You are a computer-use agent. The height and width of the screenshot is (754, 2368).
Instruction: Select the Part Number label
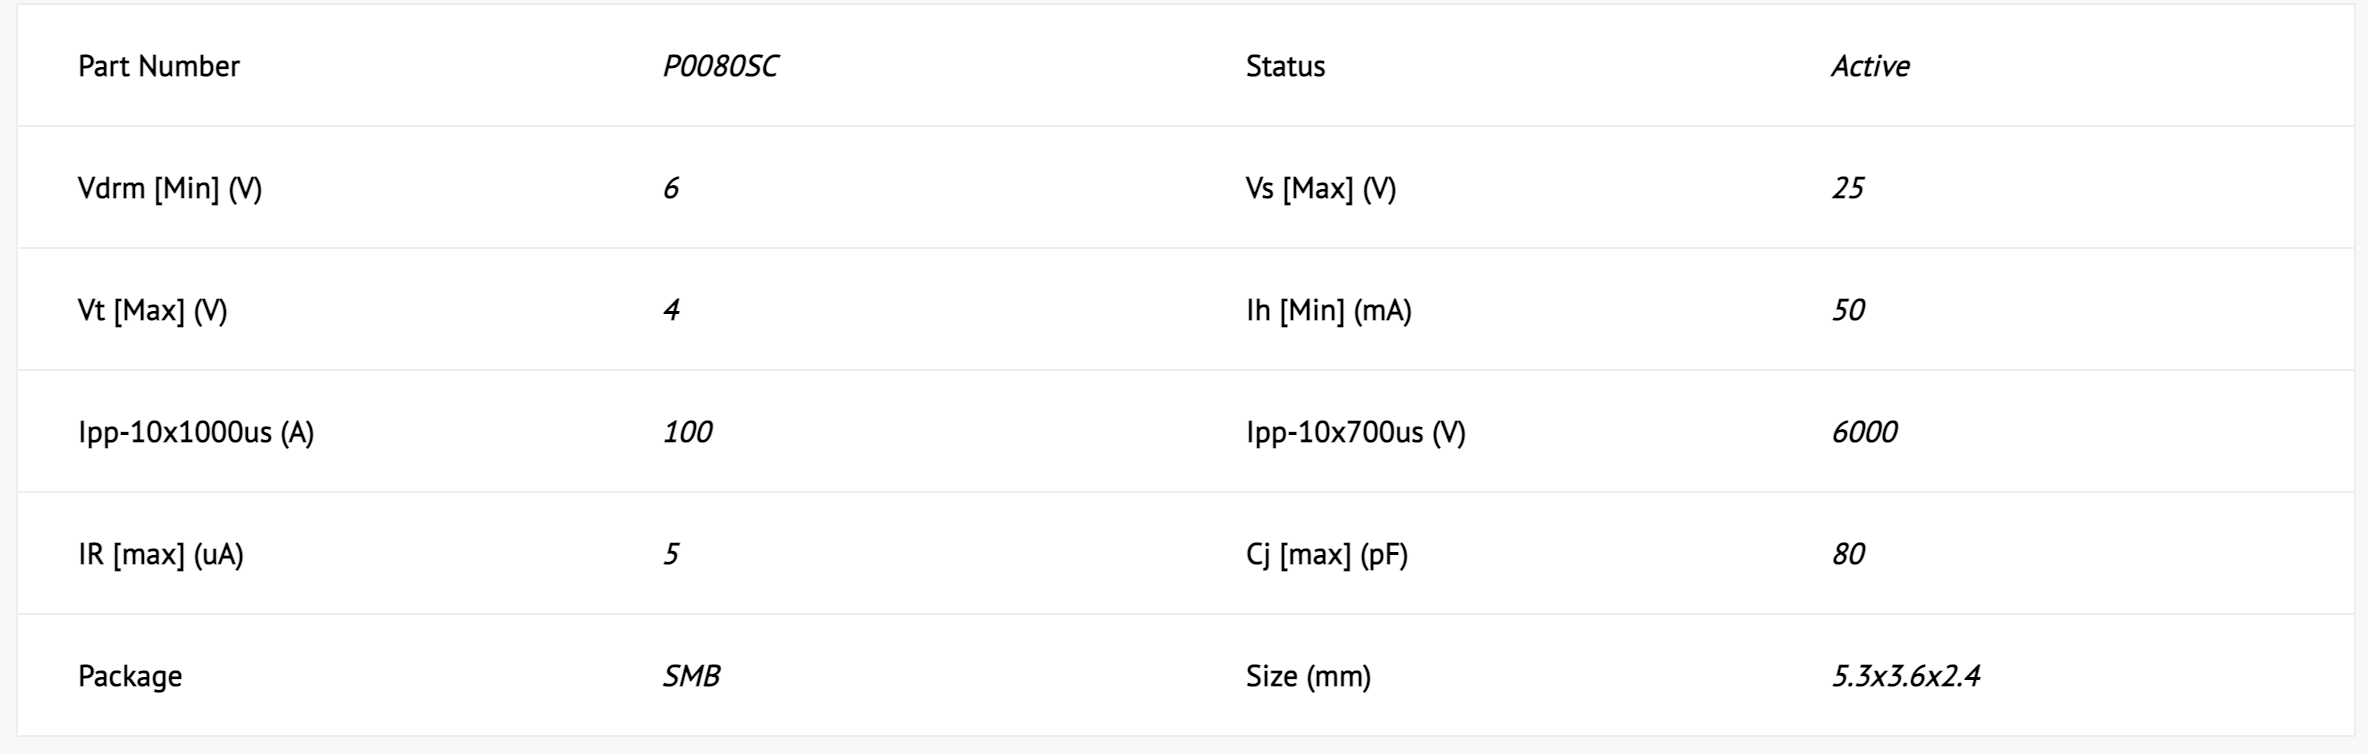159,66
